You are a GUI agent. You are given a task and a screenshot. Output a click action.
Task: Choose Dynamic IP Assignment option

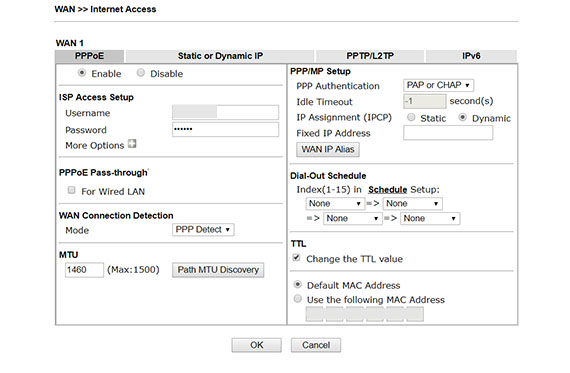tap(462, 117)
